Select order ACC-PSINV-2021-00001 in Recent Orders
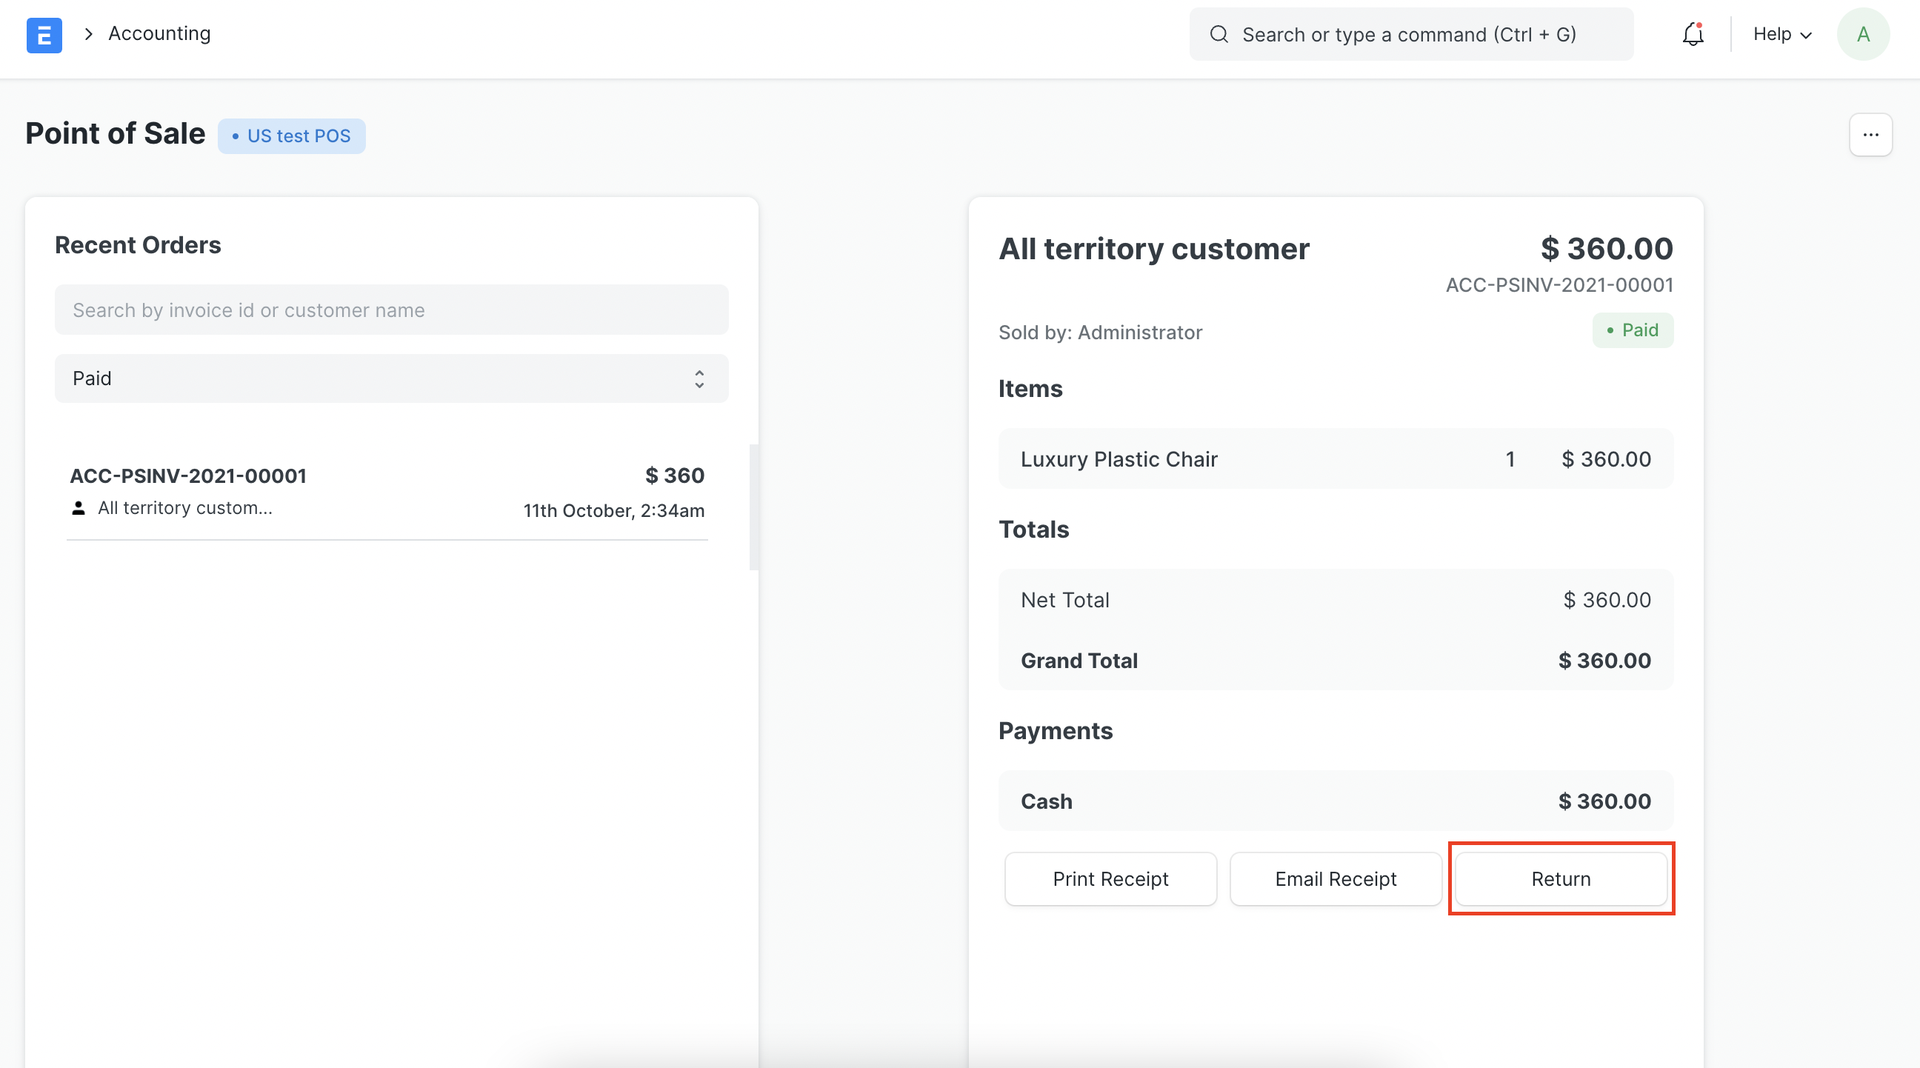 387,492
